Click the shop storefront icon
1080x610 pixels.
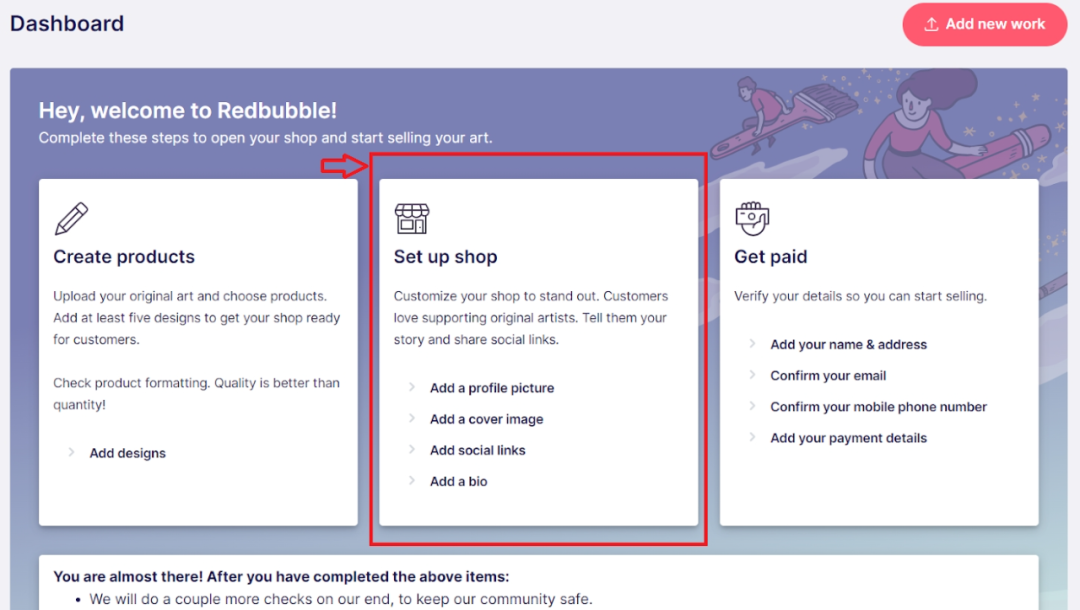[411, 218]
